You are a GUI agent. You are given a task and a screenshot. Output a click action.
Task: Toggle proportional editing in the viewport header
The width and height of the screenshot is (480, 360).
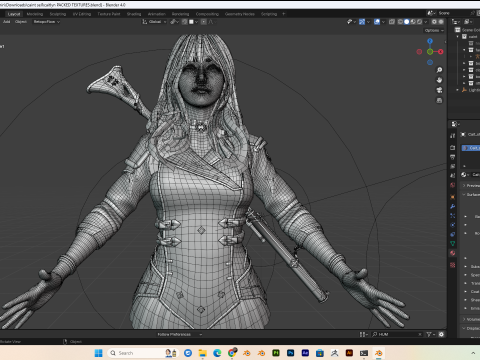pyautogui.click(x=204, y=22)
